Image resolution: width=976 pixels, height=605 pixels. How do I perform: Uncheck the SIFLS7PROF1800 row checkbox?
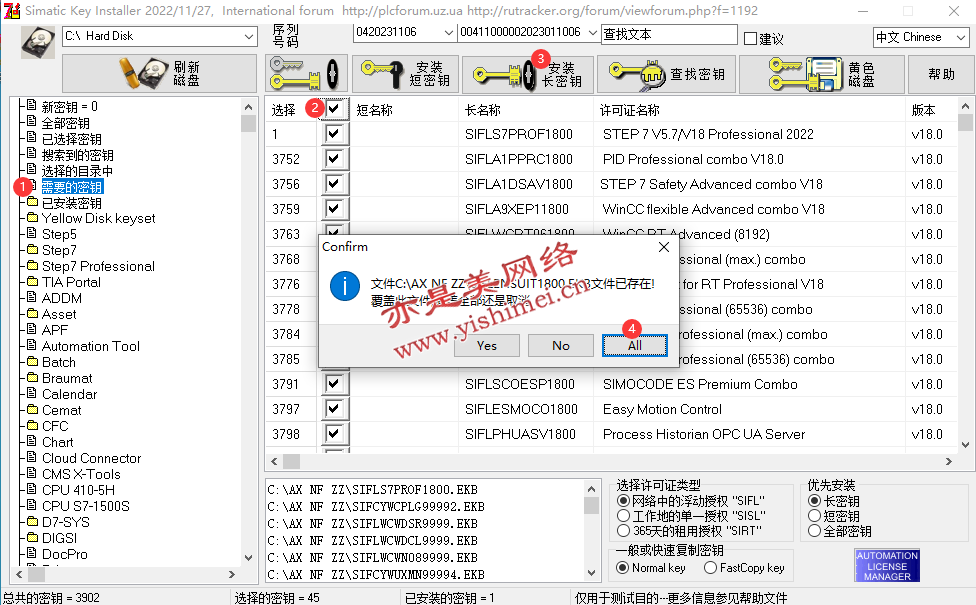pyautogui.click(x=335, y=133)
